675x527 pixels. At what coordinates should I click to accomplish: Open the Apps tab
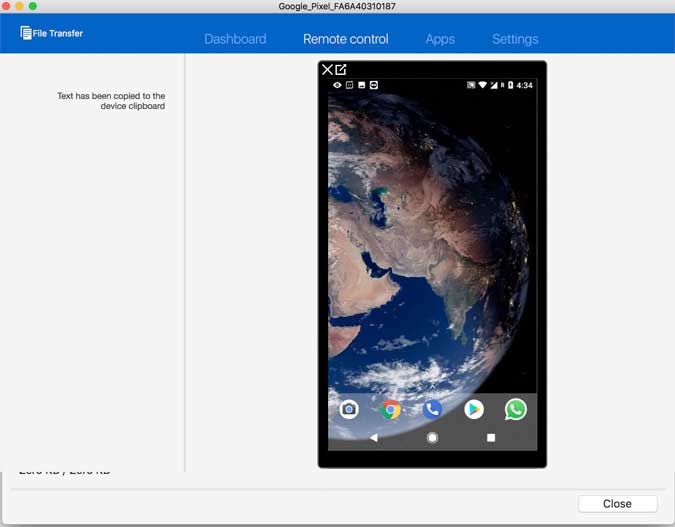(x=440, y=39)
